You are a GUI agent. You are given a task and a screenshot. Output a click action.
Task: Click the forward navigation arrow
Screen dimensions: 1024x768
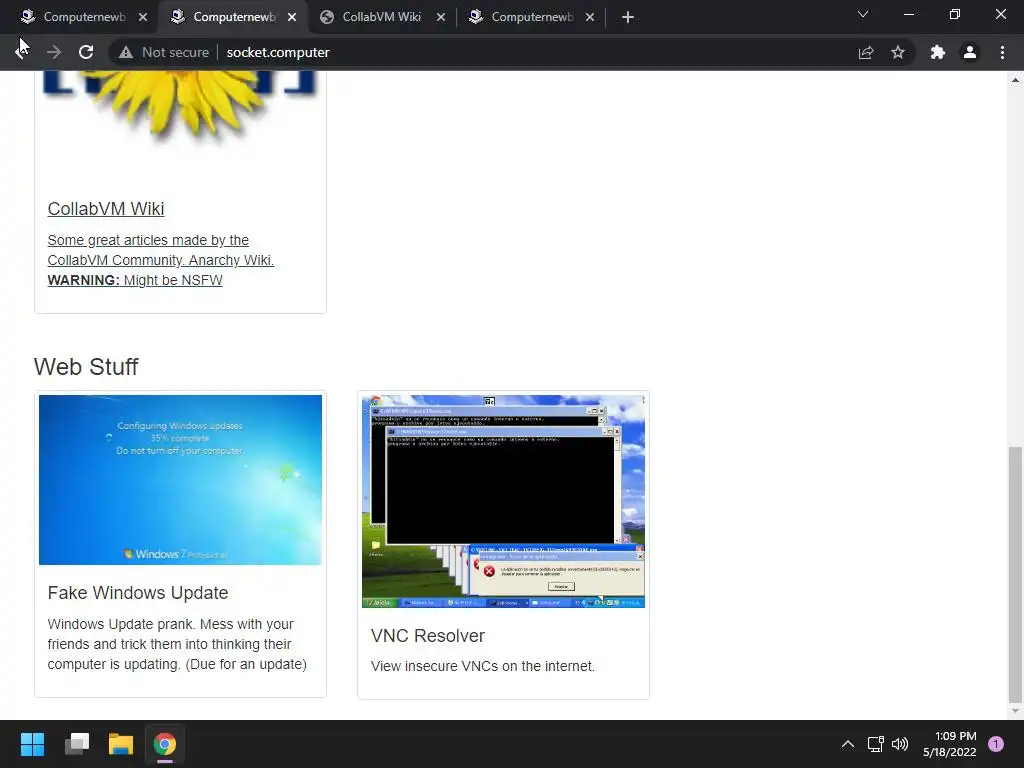54,52
